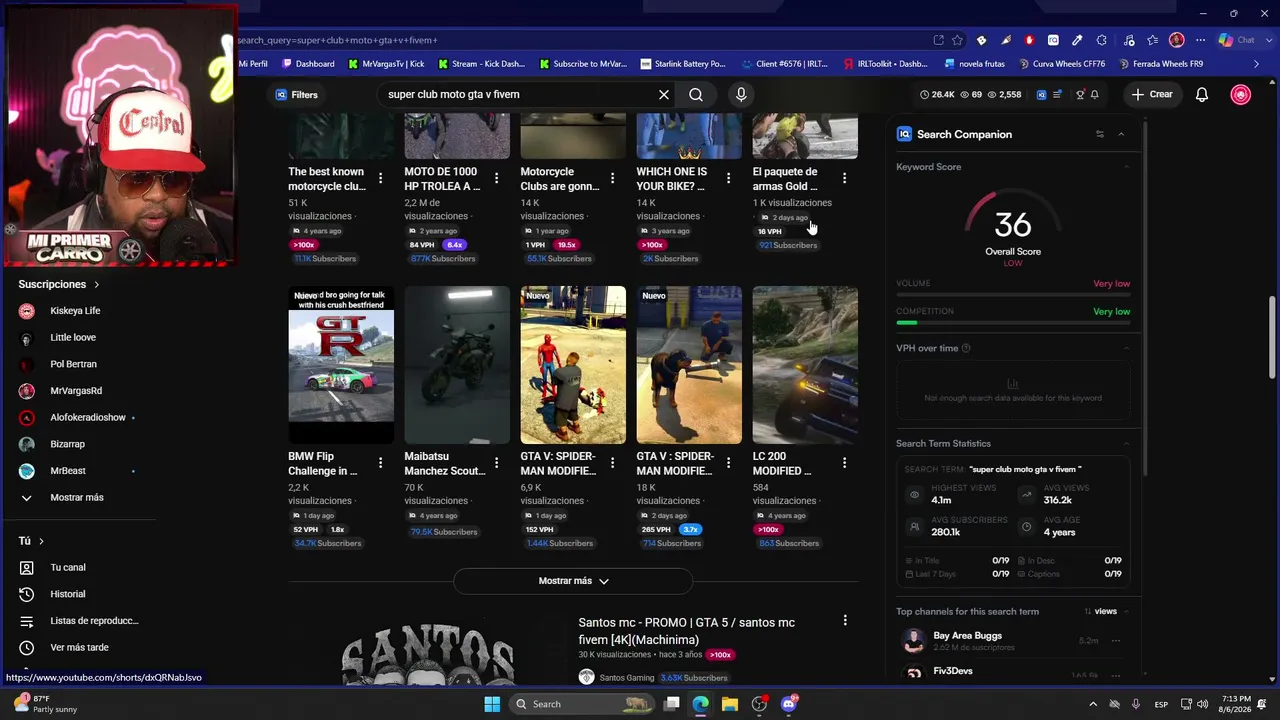Open the Copilot Chat button
Screen dimensions: 1280x720
click(x=1237, y=40)
